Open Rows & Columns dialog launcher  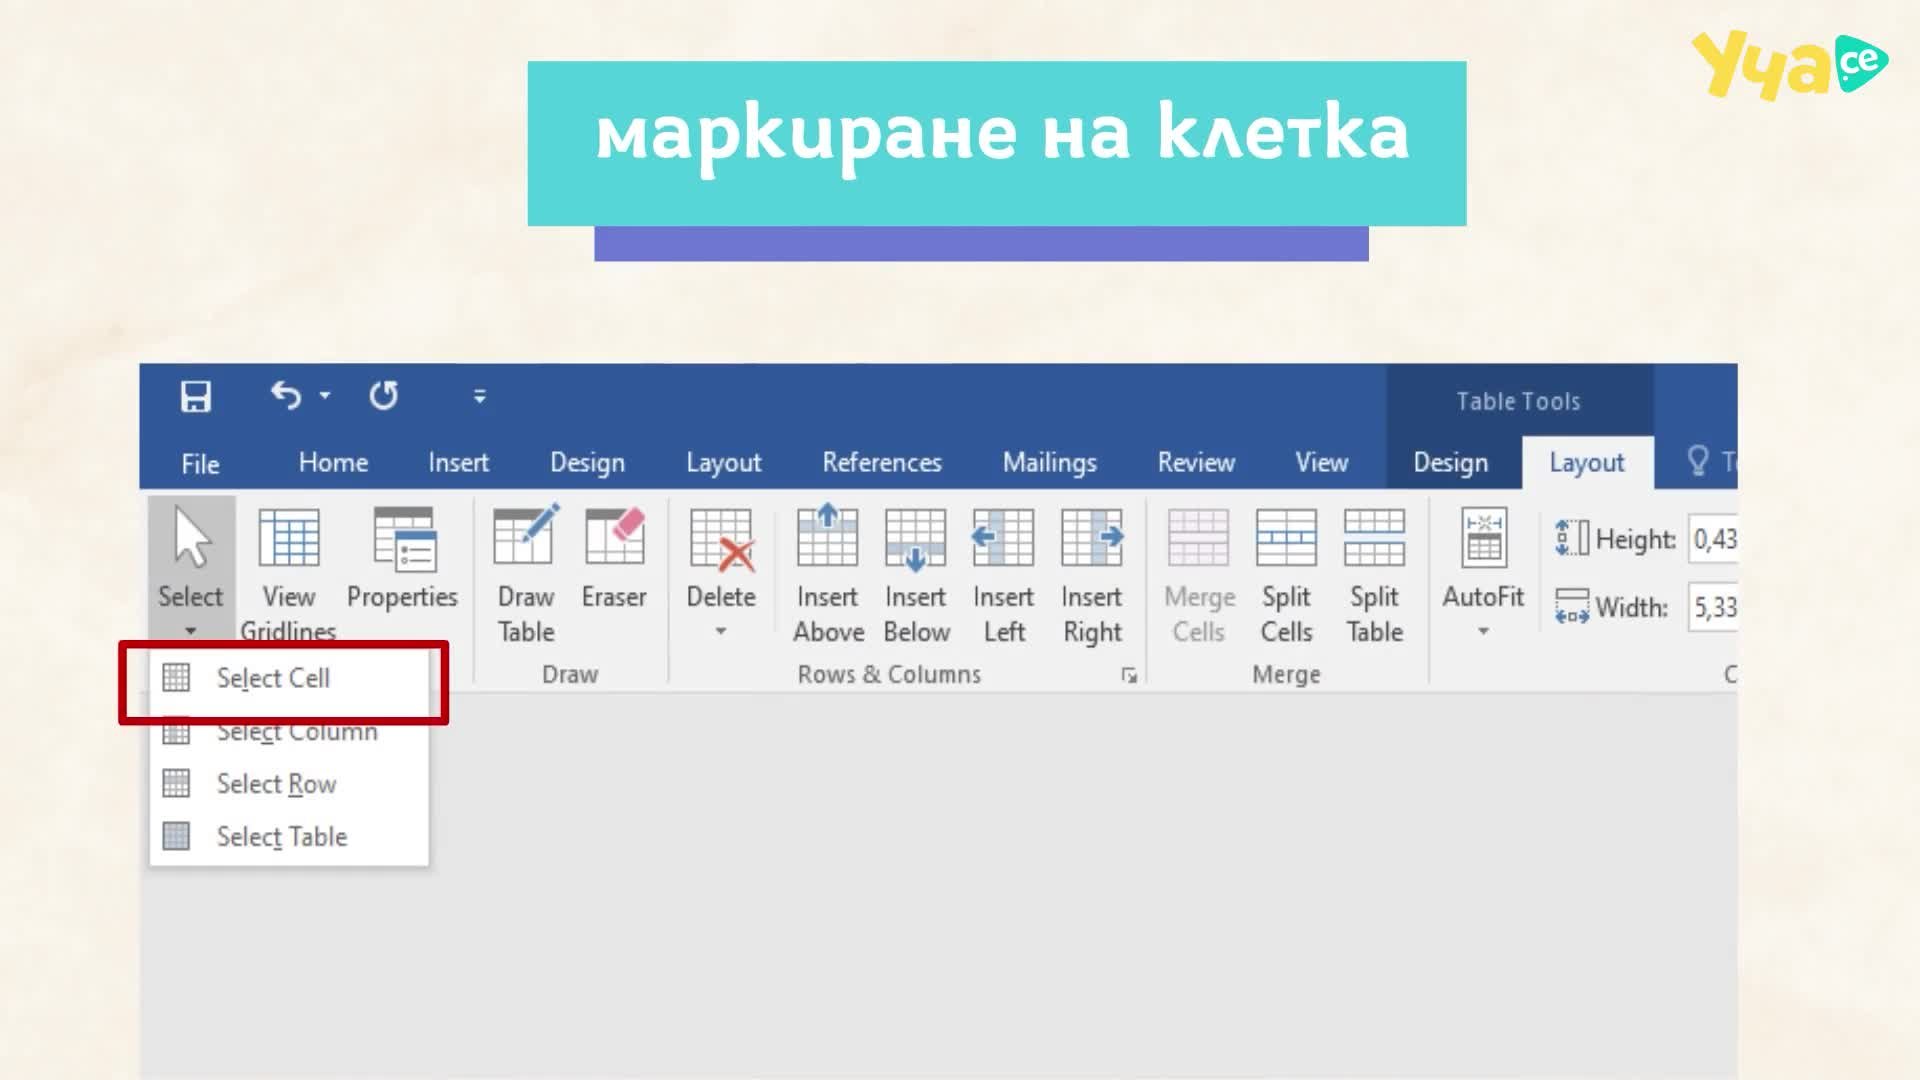(1129, 676)
